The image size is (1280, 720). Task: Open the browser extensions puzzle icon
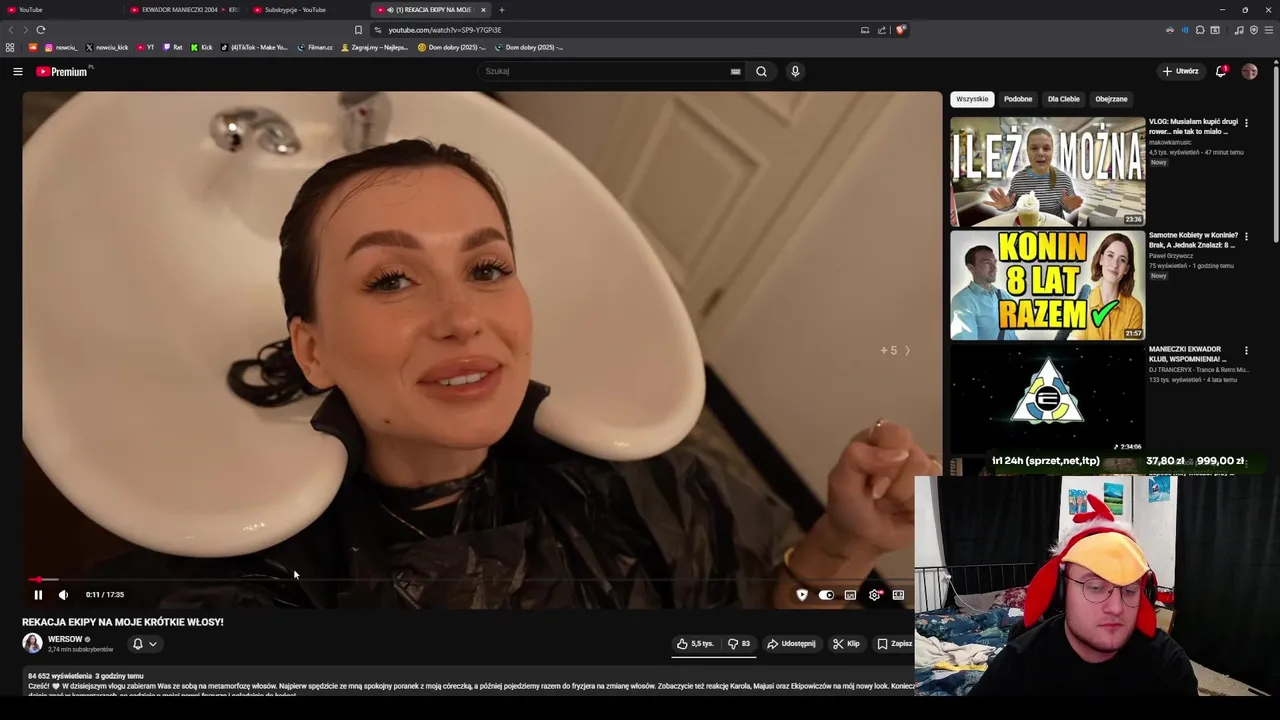coord(1200,30)
